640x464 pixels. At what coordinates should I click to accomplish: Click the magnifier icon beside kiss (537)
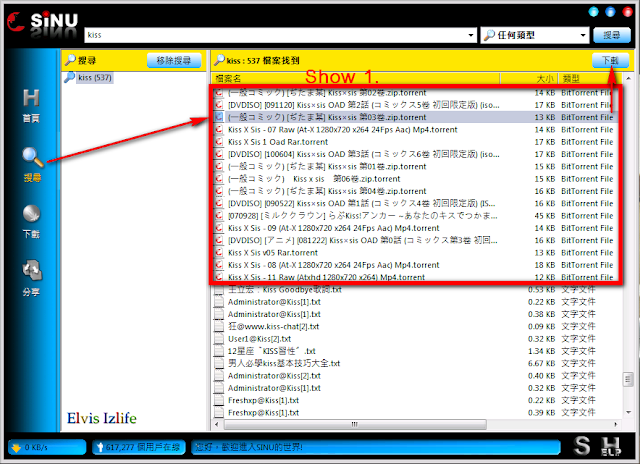[x=70, y=77]
